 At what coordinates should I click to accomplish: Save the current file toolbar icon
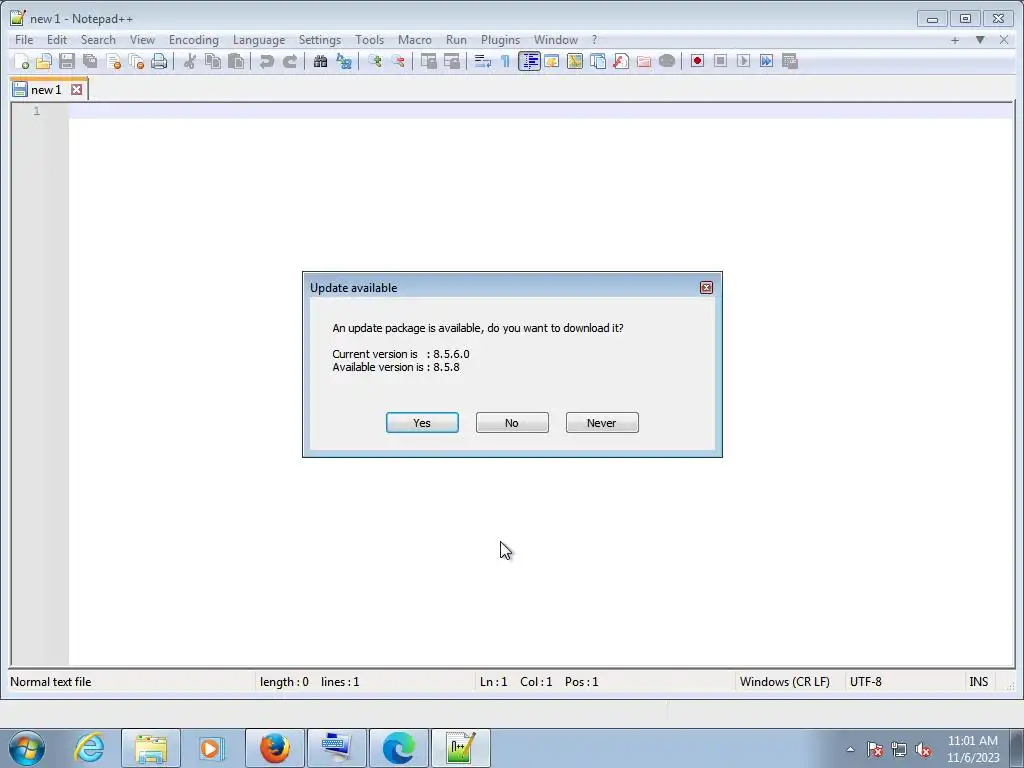(67, 61)
